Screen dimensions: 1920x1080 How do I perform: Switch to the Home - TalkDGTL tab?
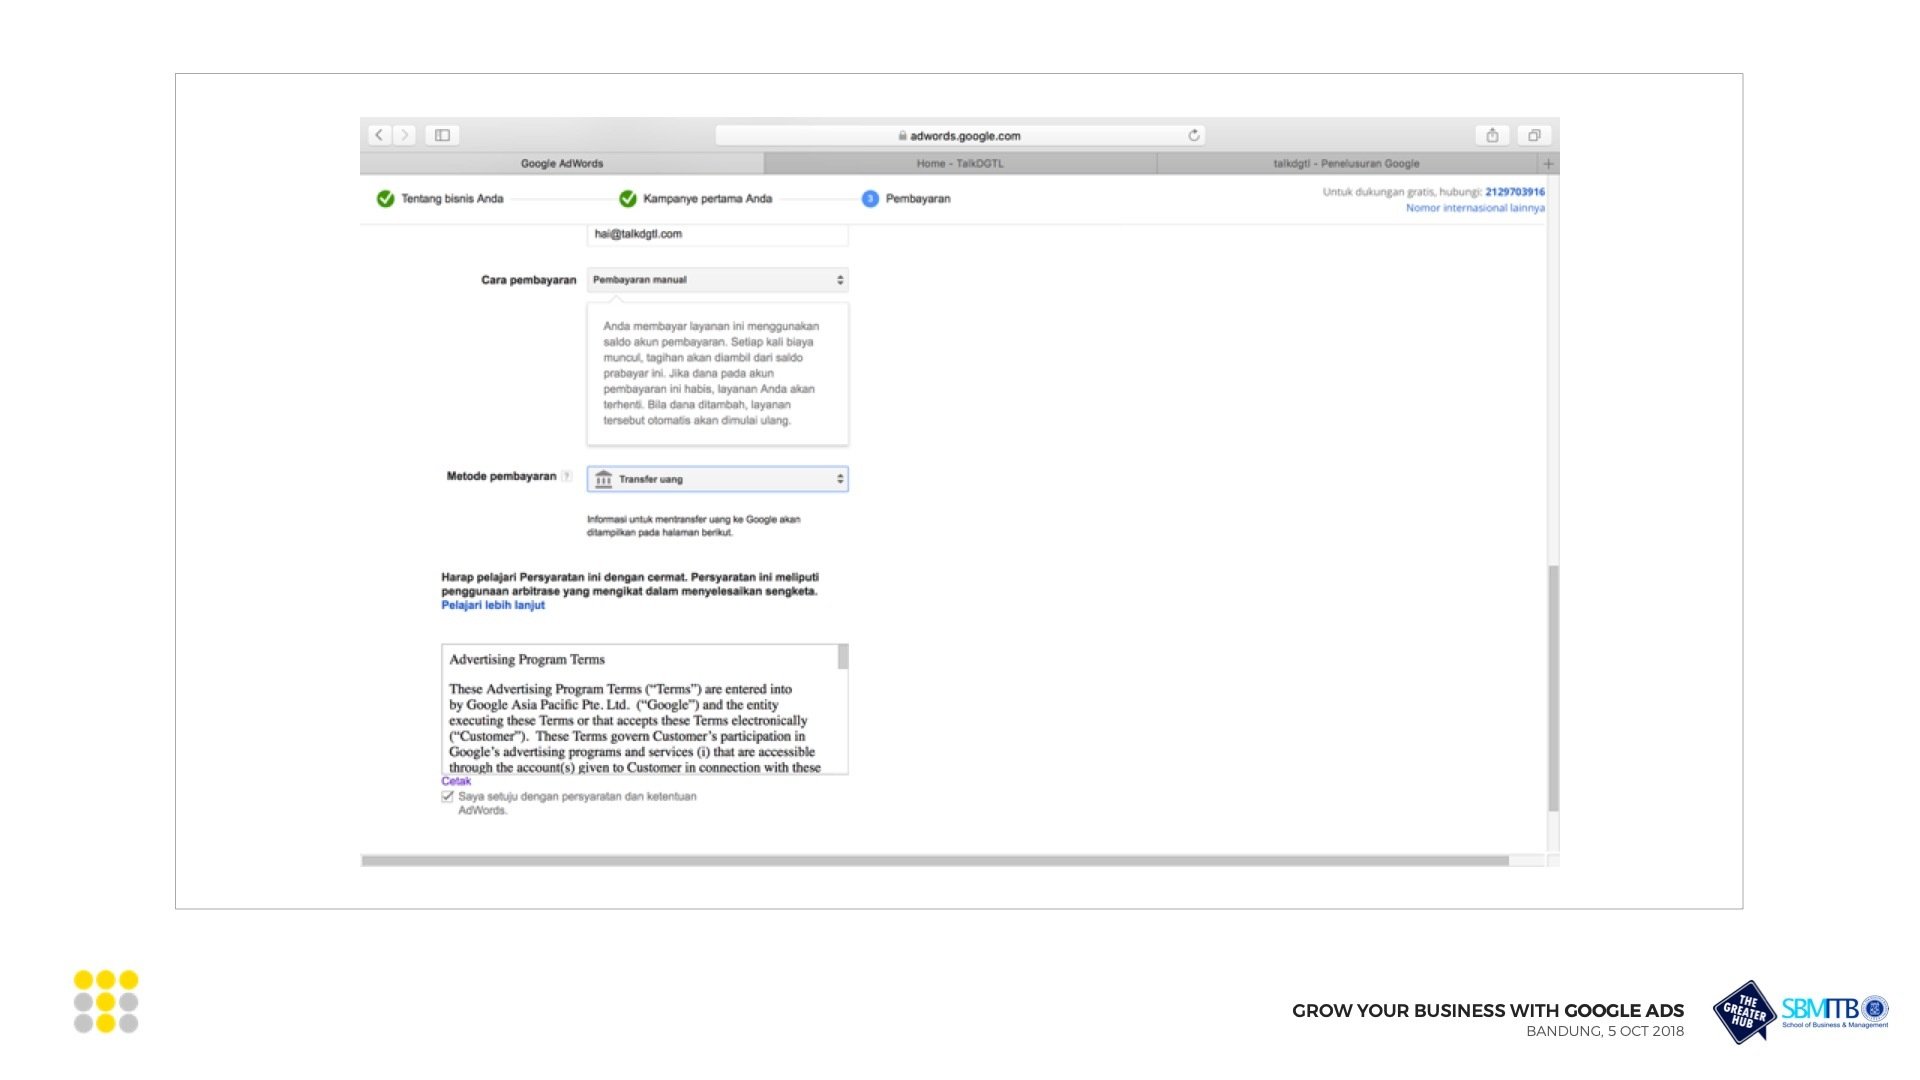960,163
